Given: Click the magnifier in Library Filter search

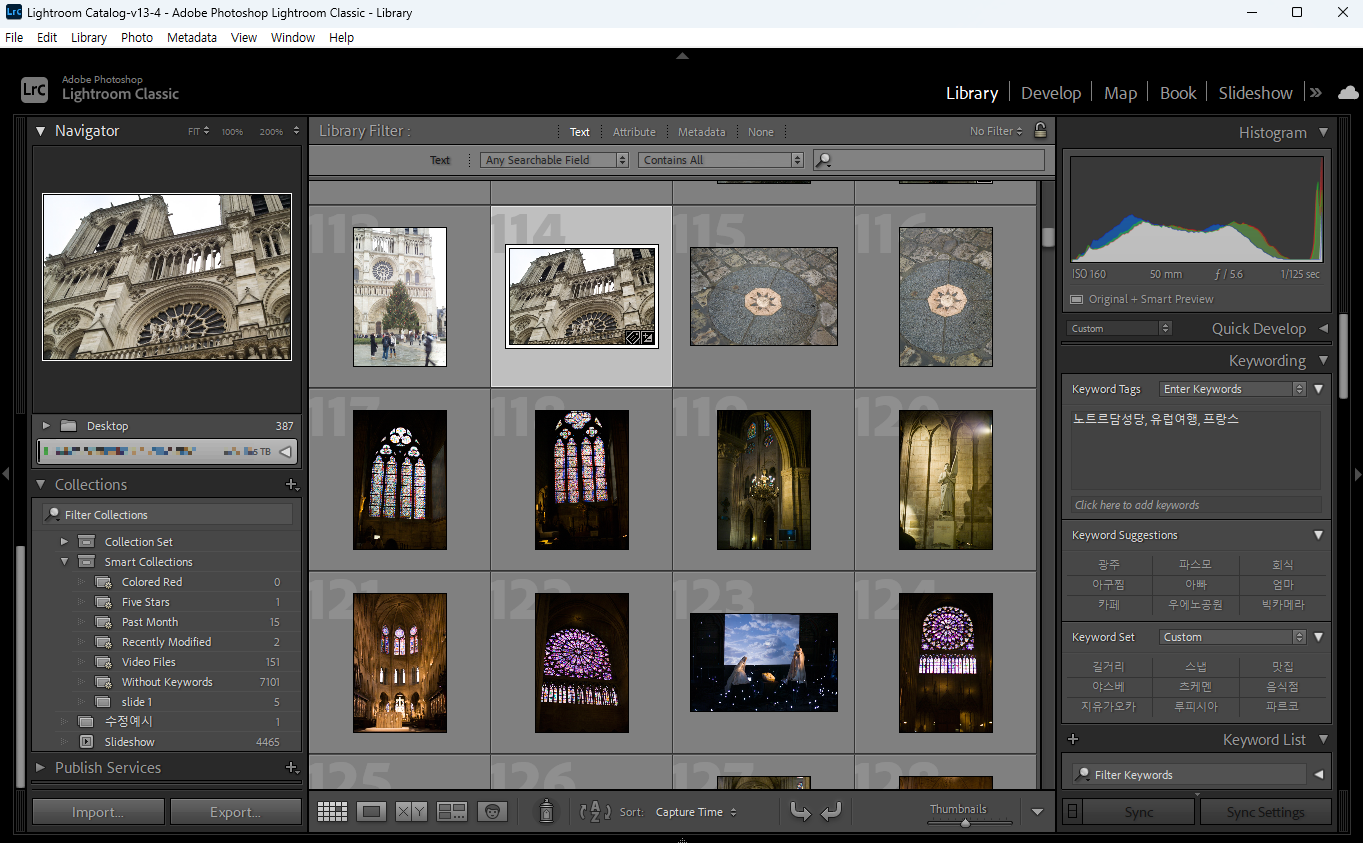Looking at the screenshot, I should pos(825,160).
